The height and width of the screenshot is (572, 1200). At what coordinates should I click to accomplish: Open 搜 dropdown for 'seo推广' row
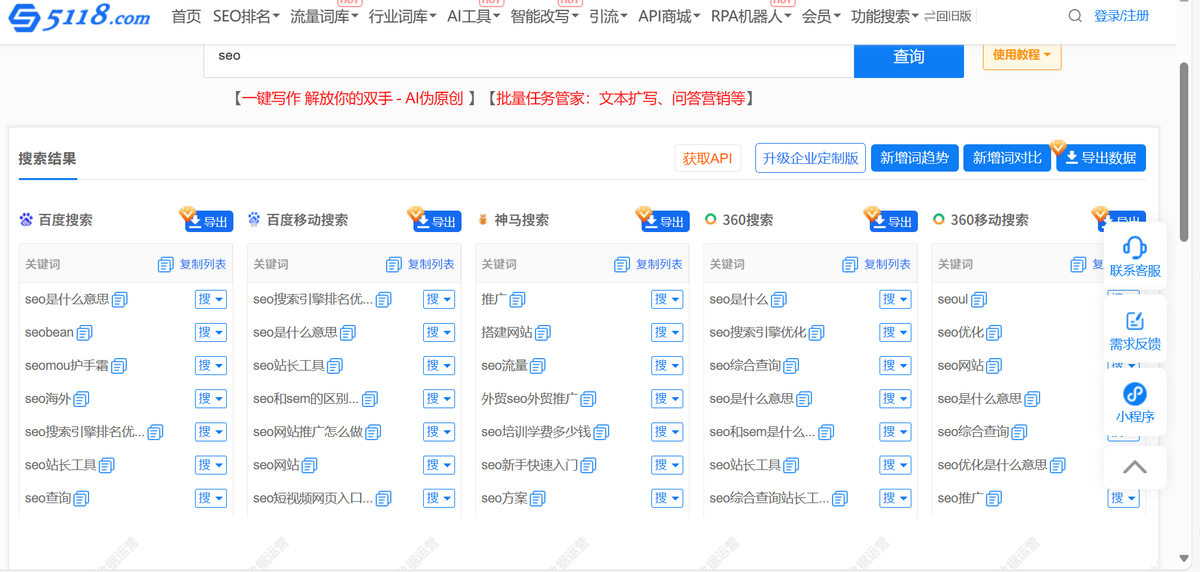click(x=1123, y=498)
